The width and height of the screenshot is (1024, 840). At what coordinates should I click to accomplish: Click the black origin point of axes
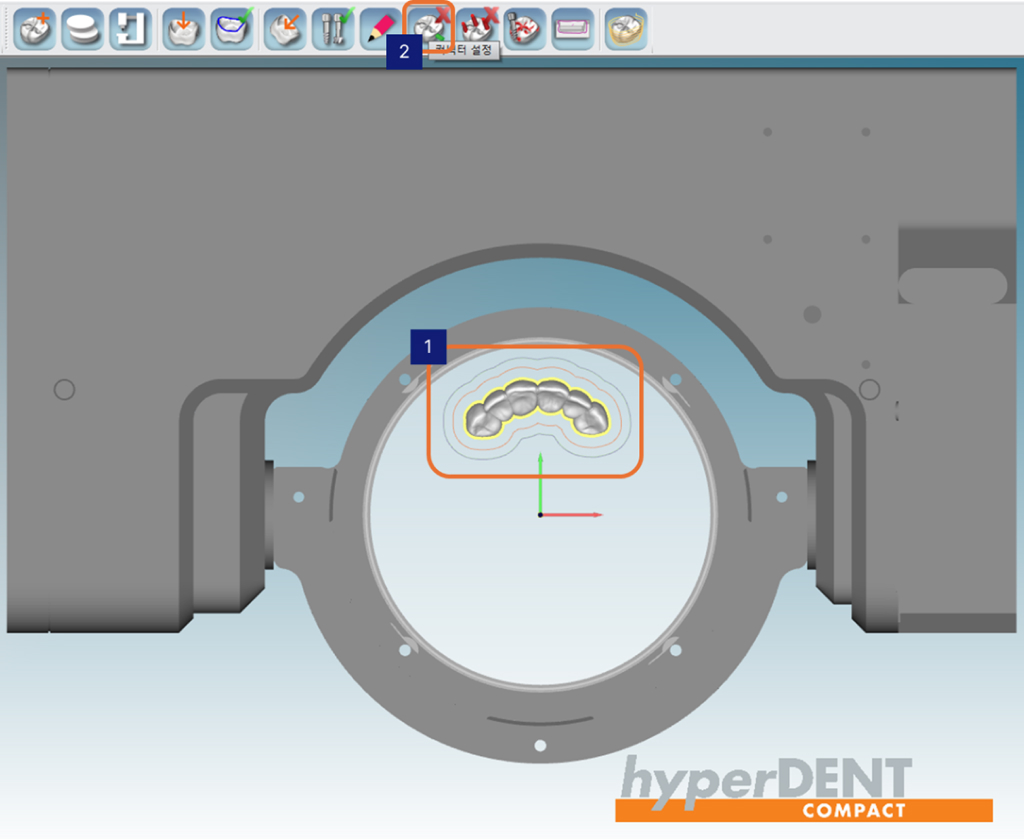tap(540, 514)
